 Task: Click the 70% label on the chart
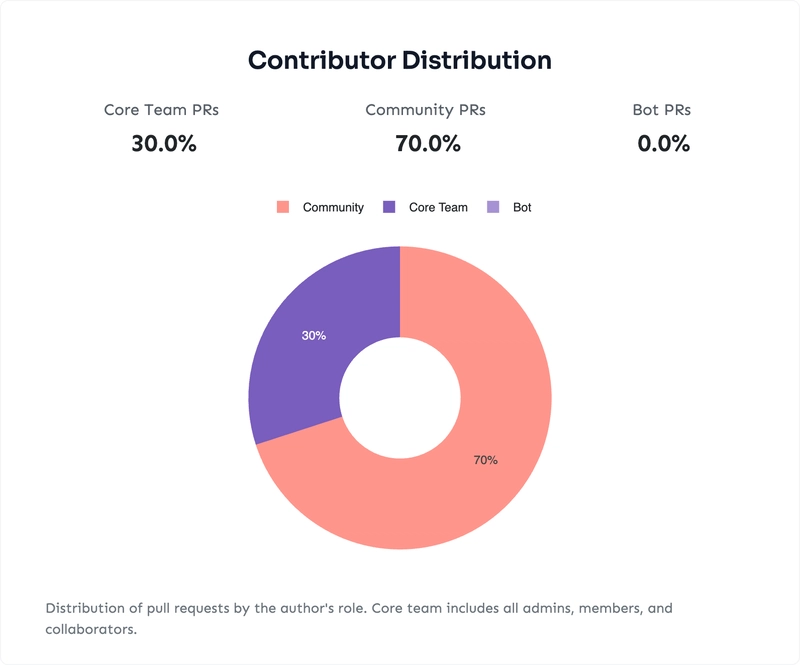(486, 460)
